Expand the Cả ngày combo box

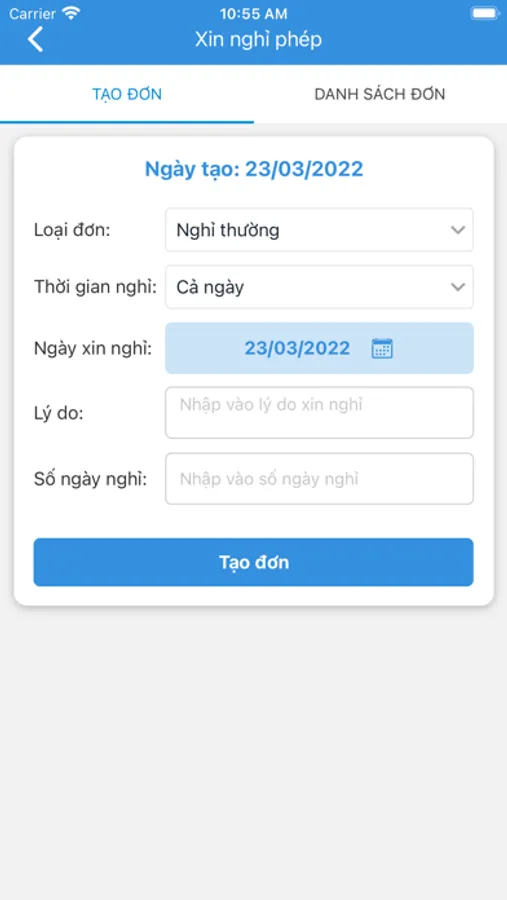pos(319,287)
